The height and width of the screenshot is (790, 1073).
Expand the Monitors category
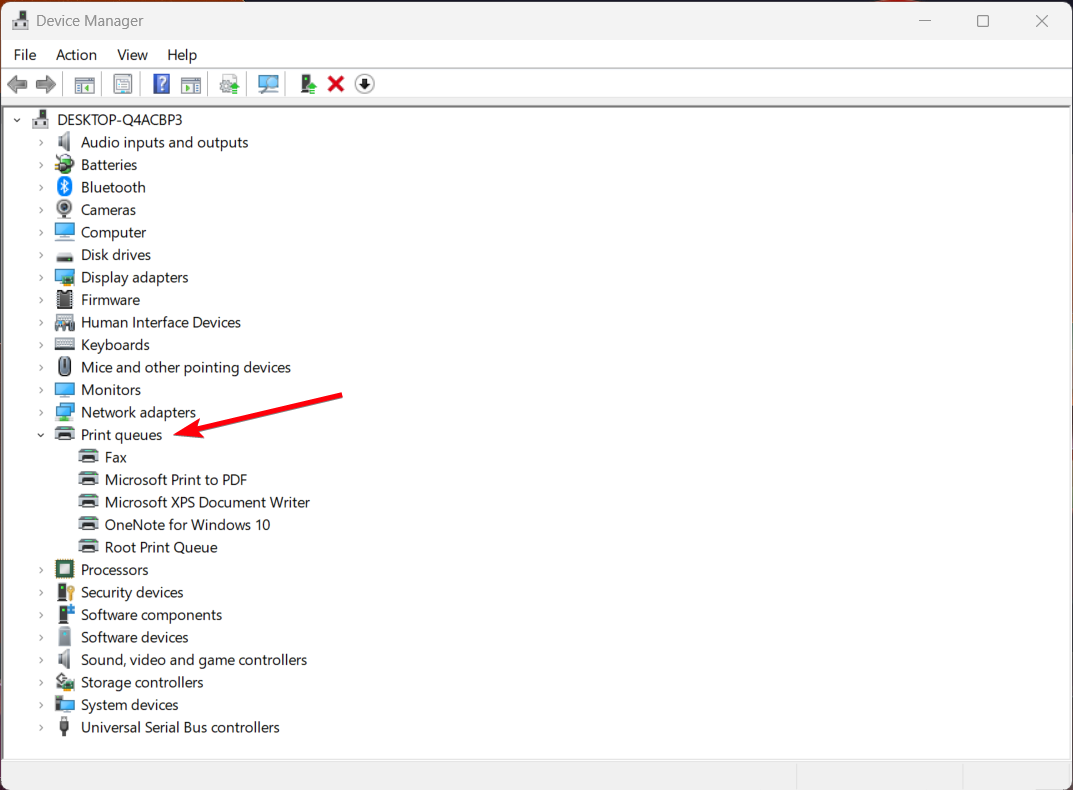(41, 390)
